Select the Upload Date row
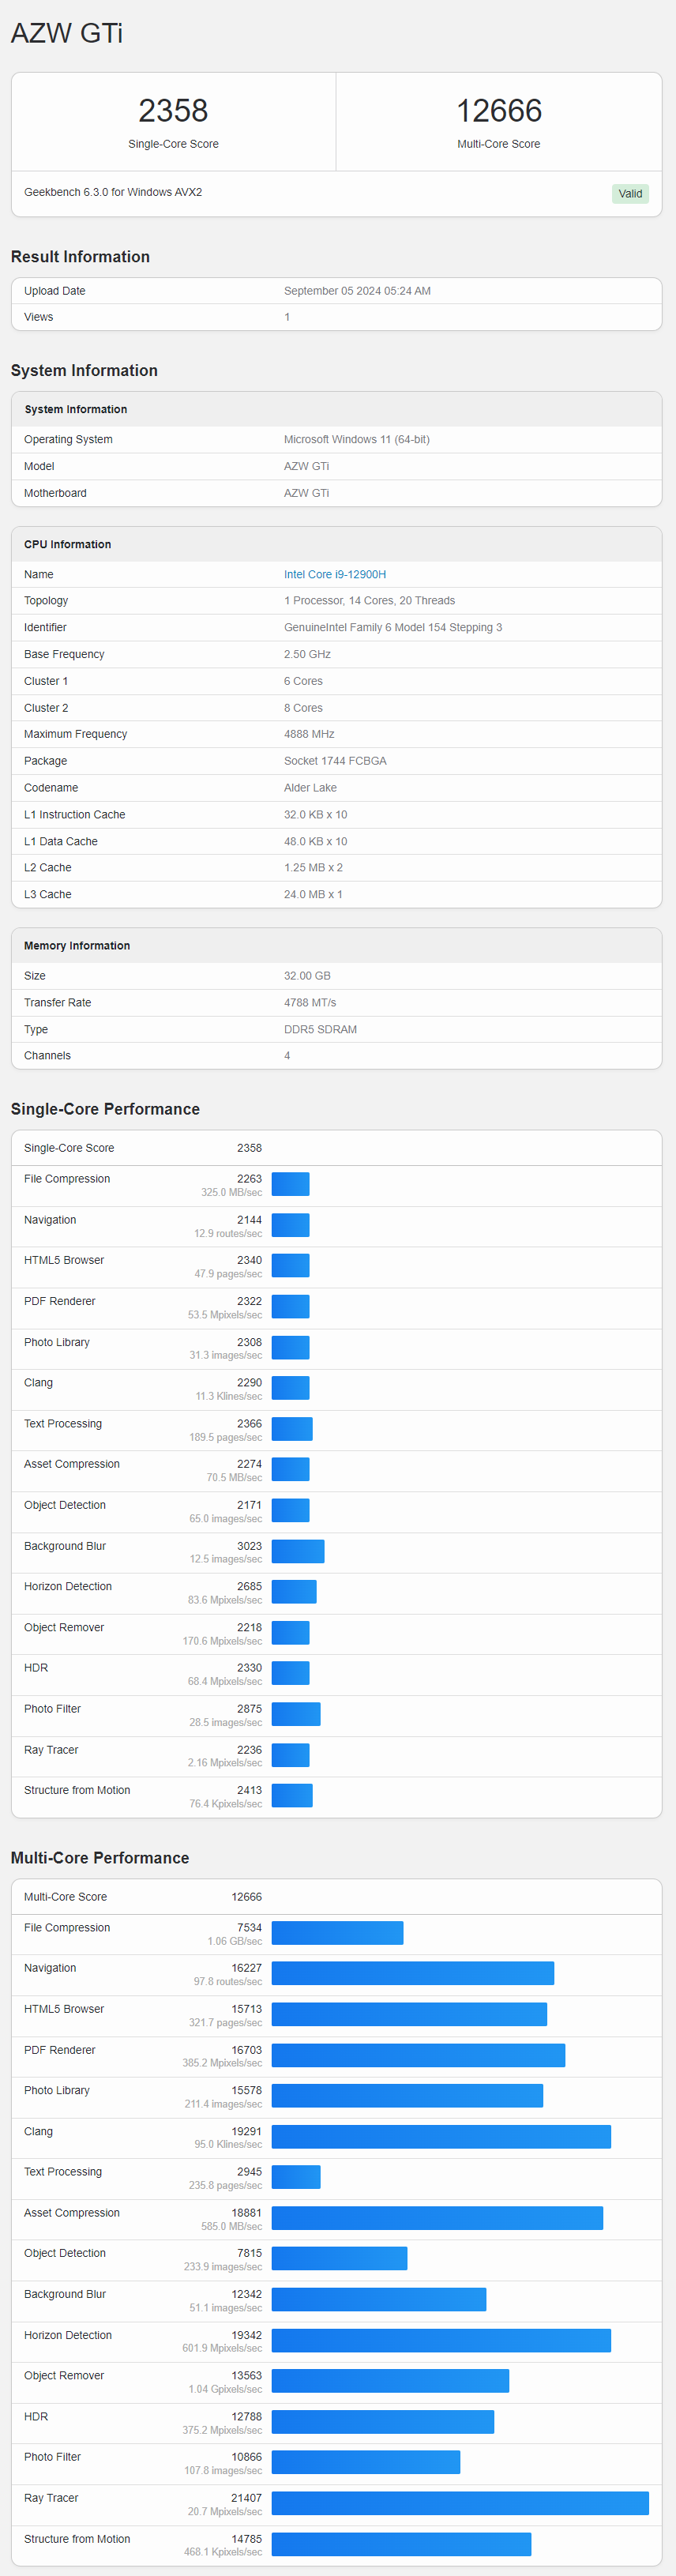This screenshot has width=676, height=2576. tap(336, 291)
